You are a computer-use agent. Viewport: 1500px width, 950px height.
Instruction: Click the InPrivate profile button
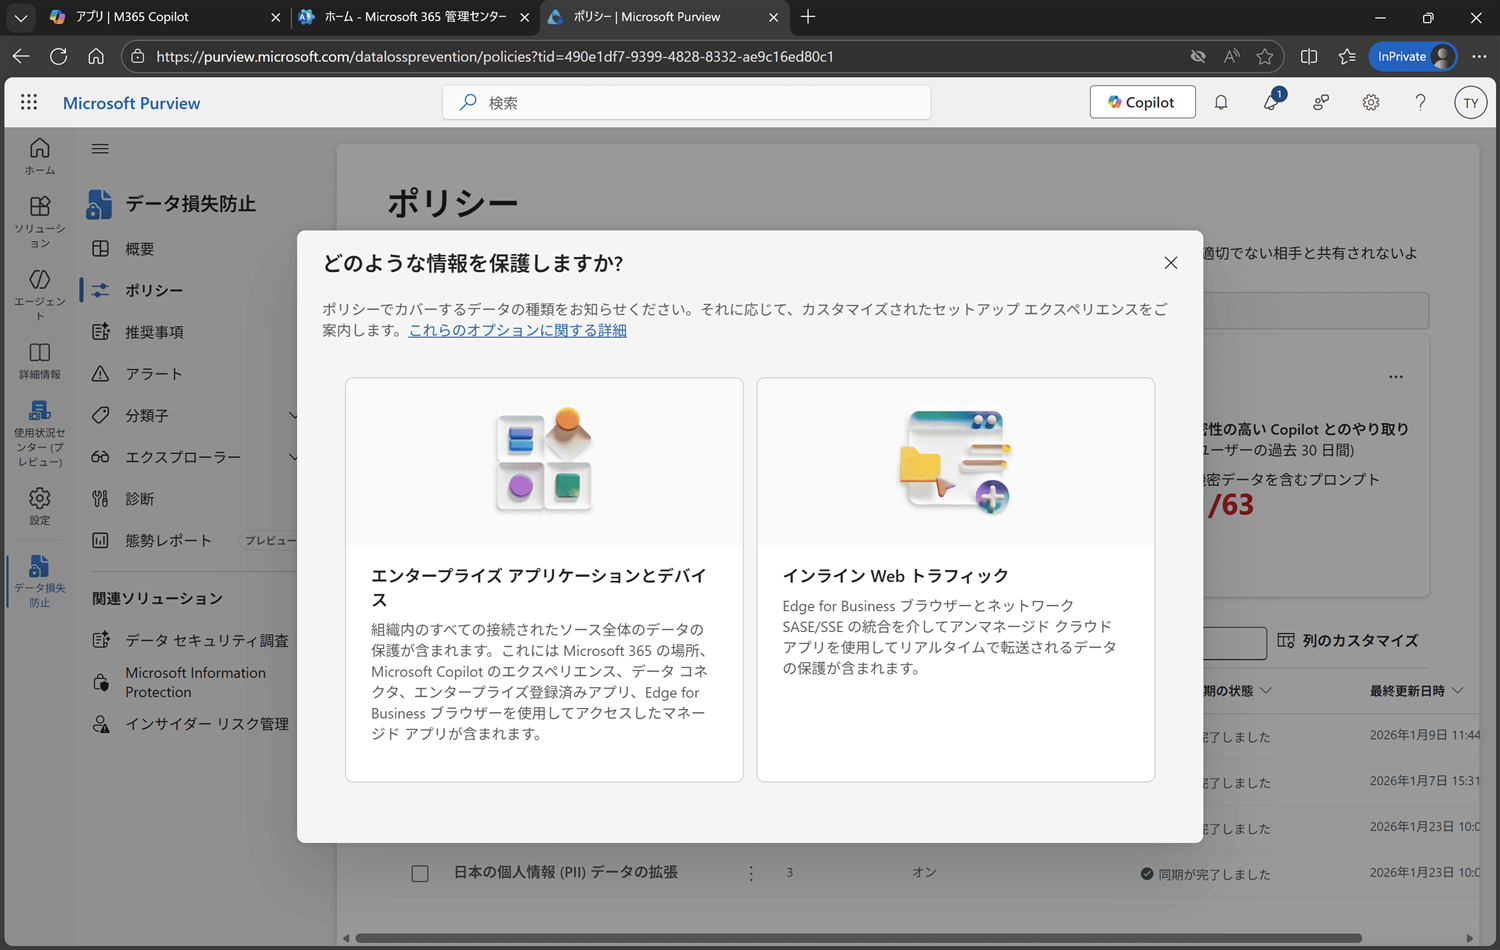[x=1414, y=56]
